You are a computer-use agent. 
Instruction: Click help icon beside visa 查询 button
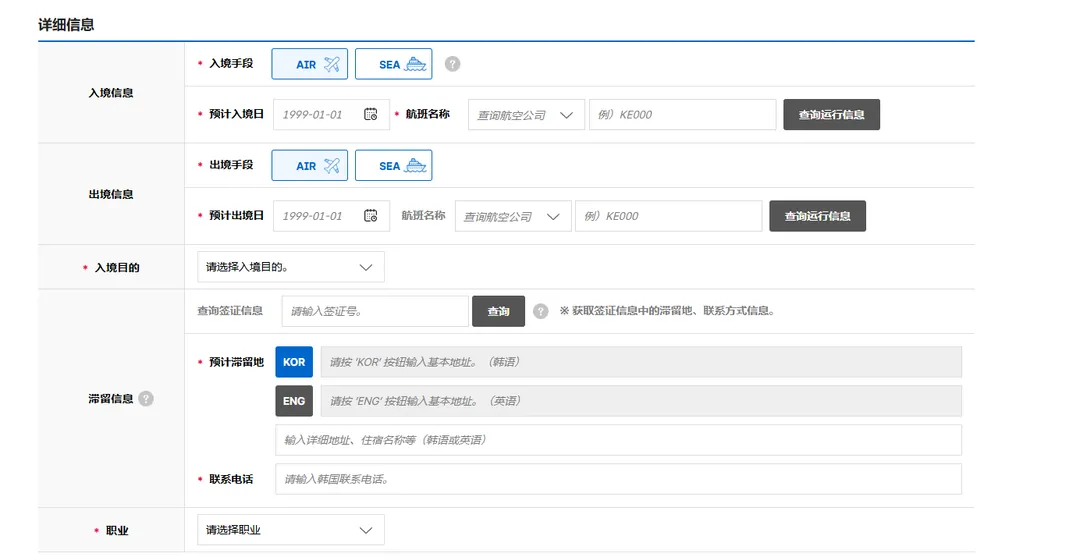tap(541, 311)
